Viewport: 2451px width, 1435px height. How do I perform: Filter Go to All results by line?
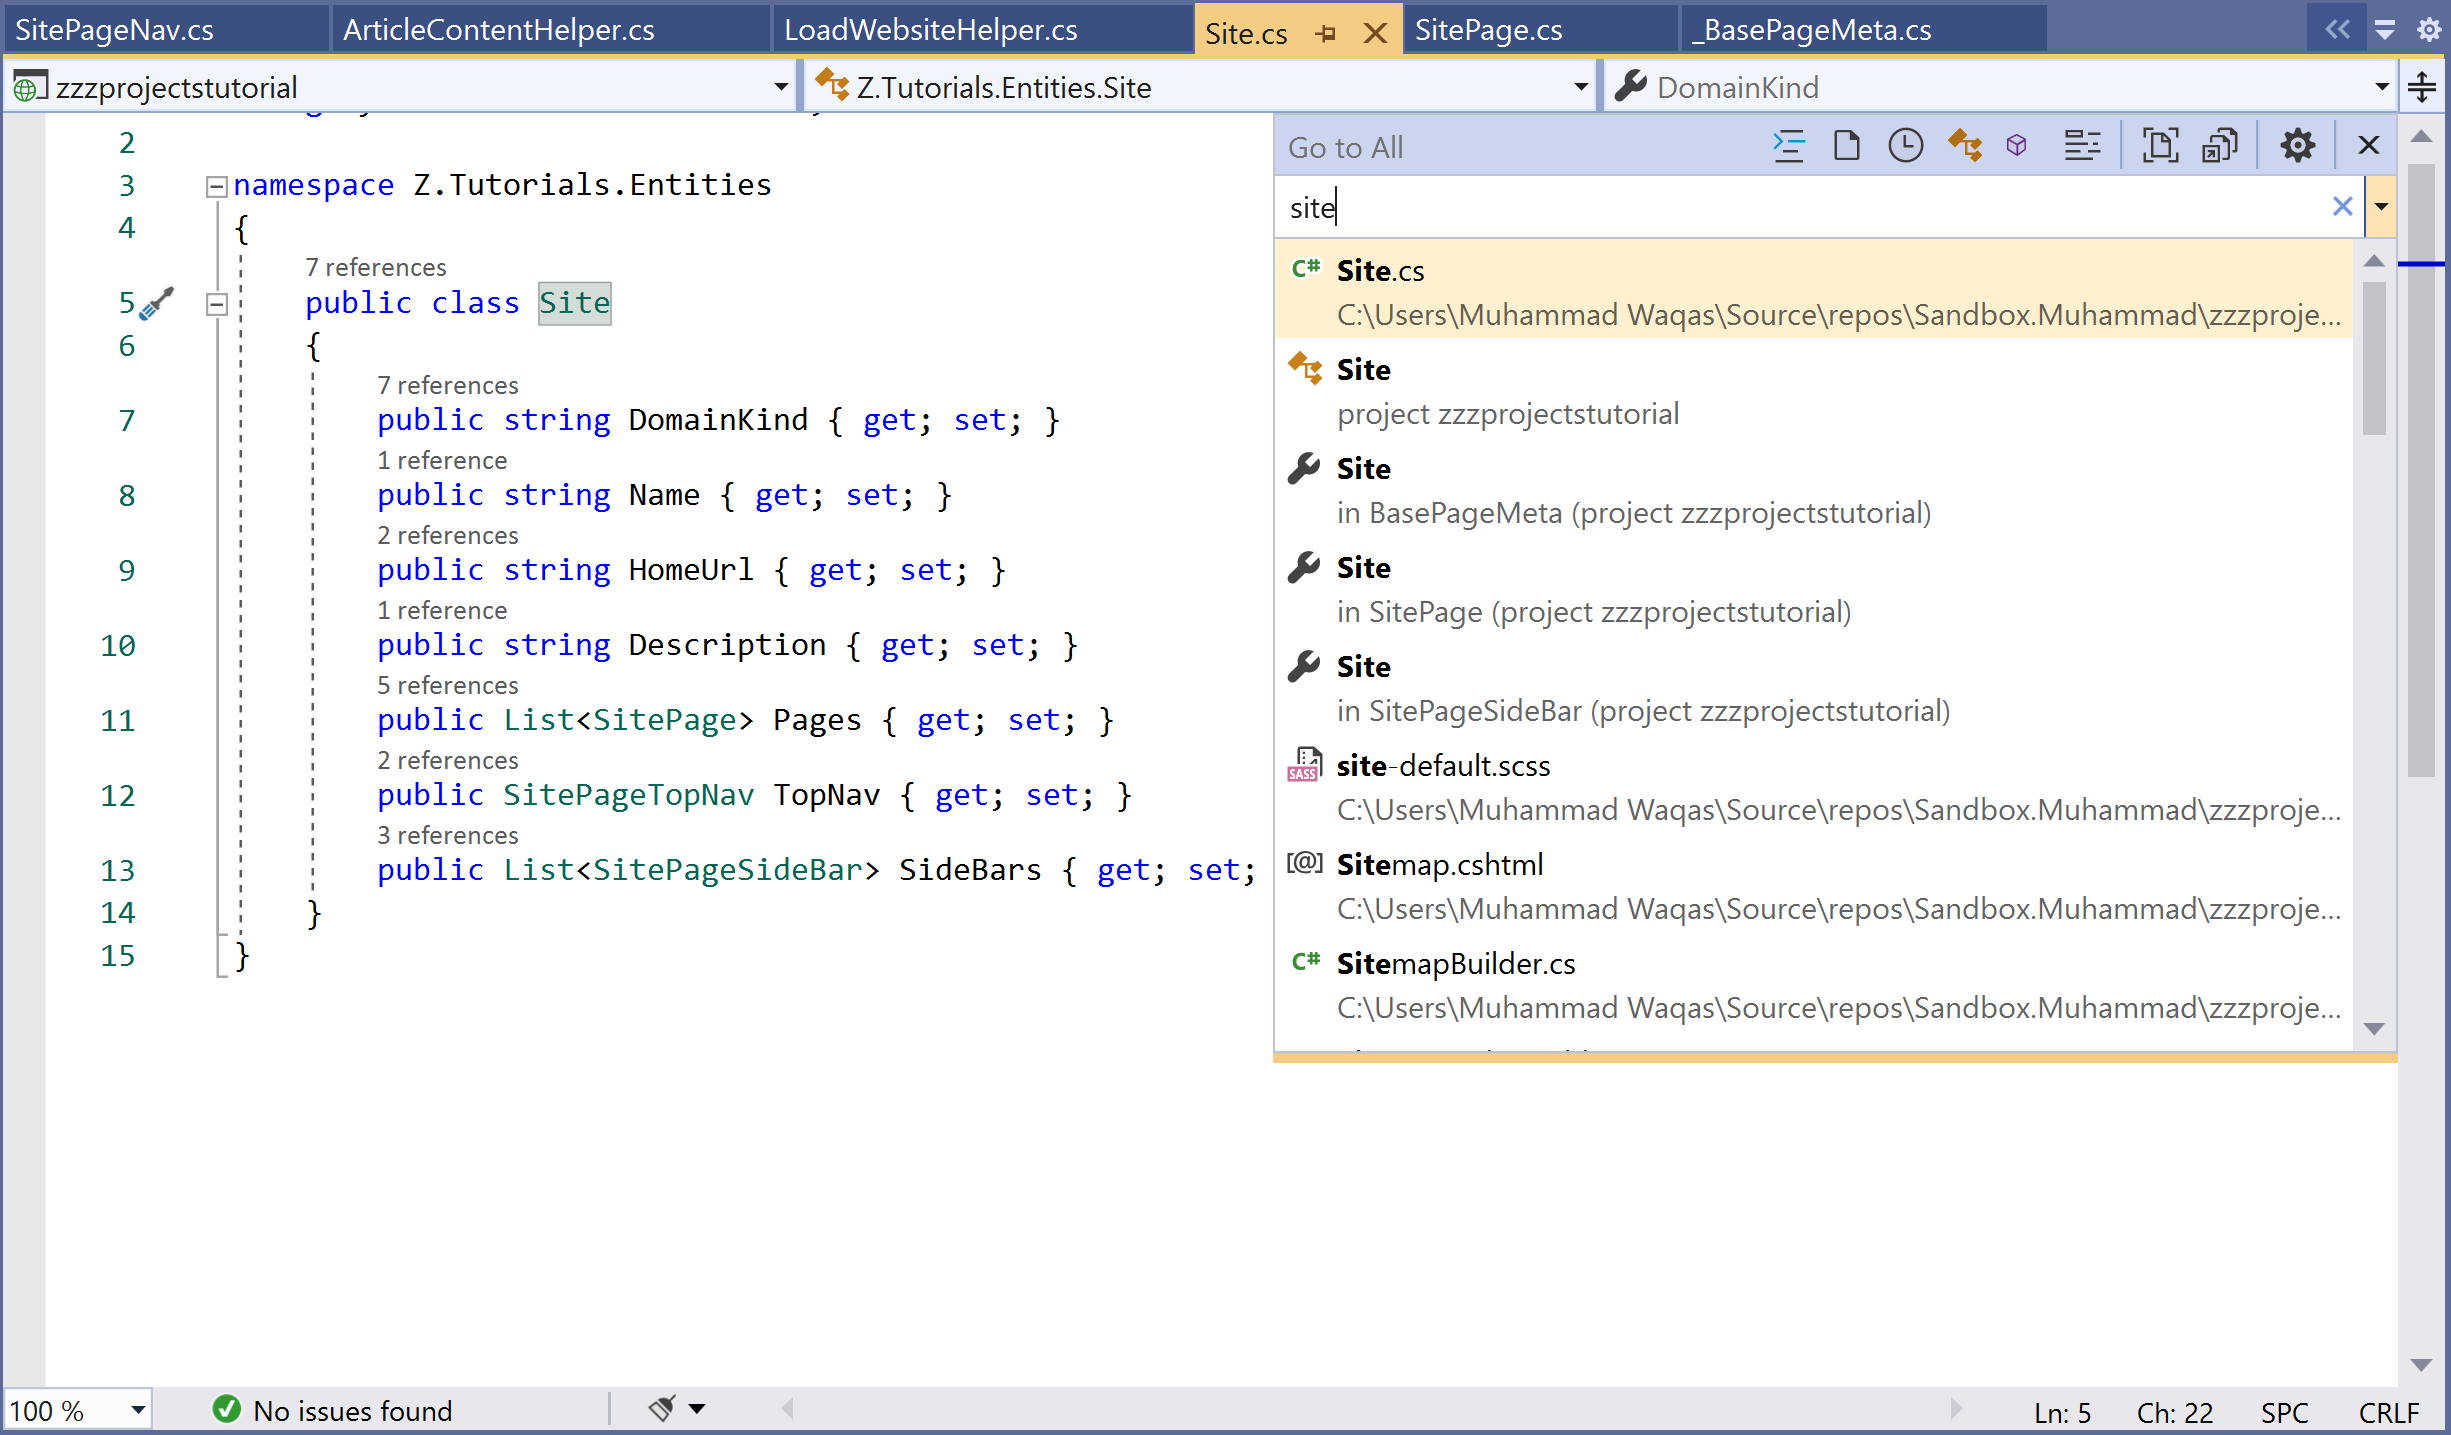(1788, 146)
